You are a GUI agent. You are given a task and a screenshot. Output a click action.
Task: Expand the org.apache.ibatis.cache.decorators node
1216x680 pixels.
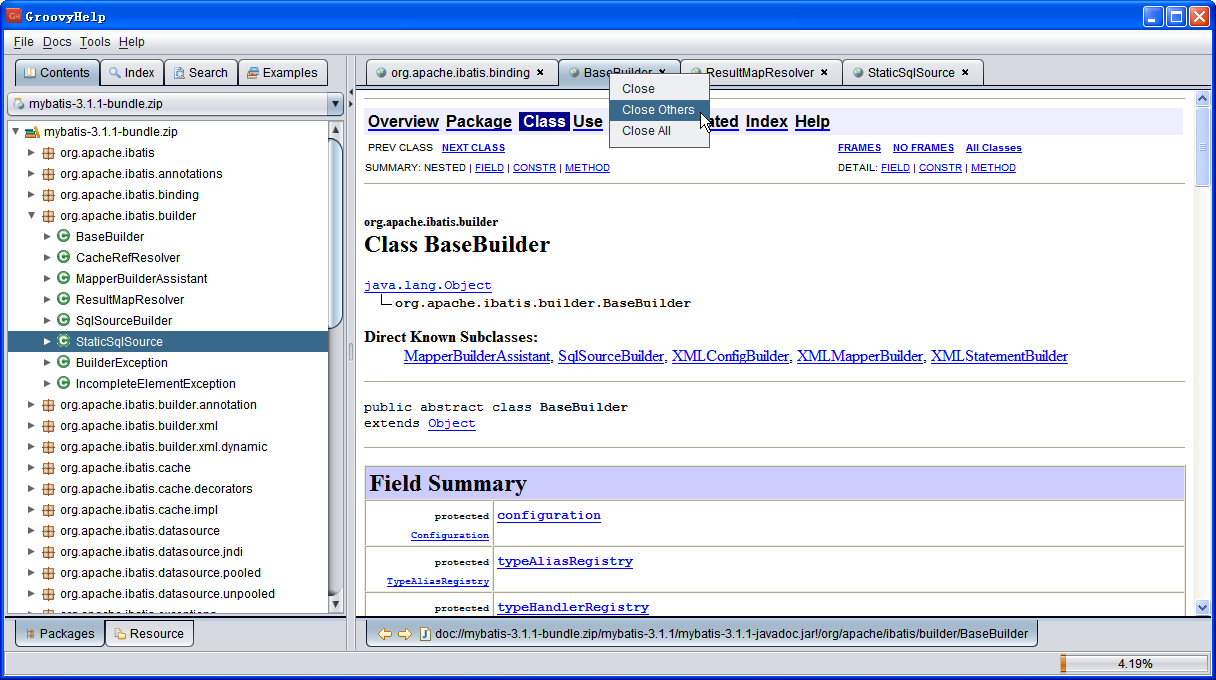tap(31, 489)
